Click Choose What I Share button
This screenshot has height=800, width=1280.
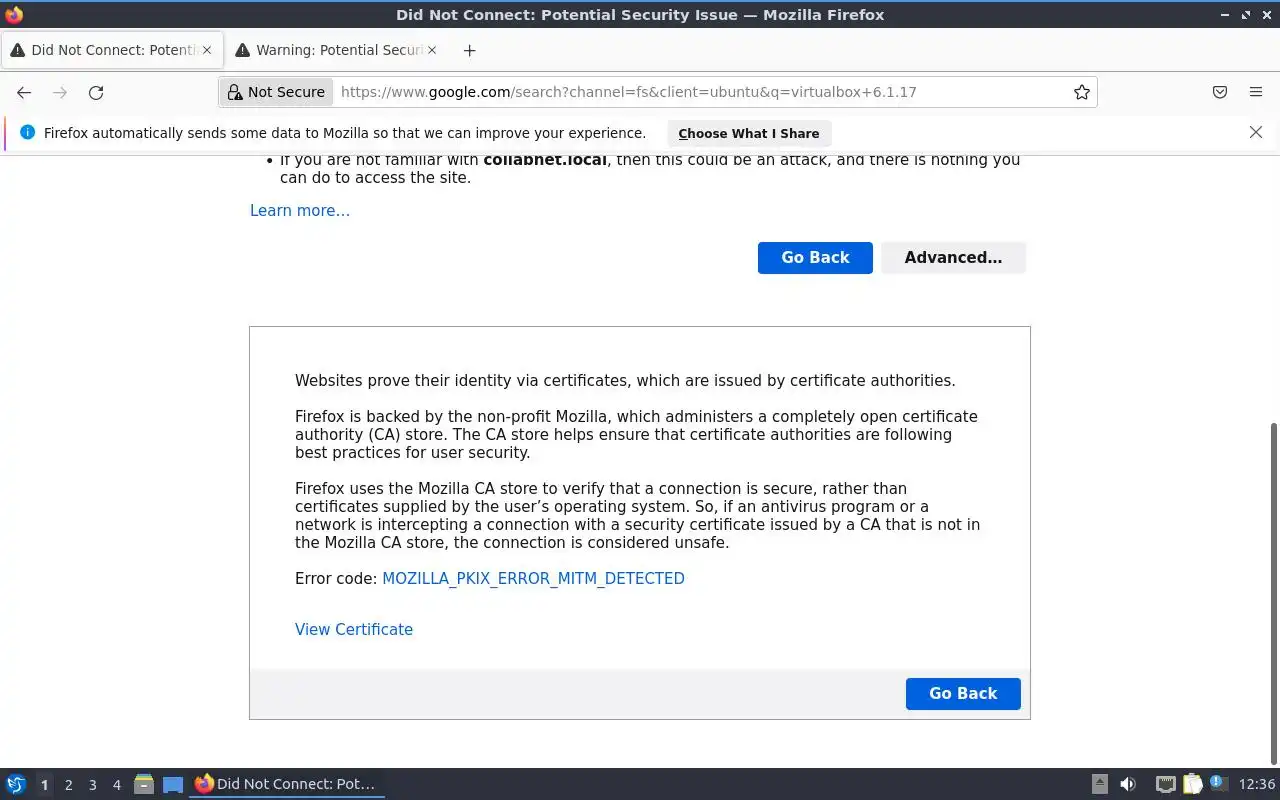[x=749, y=133]
